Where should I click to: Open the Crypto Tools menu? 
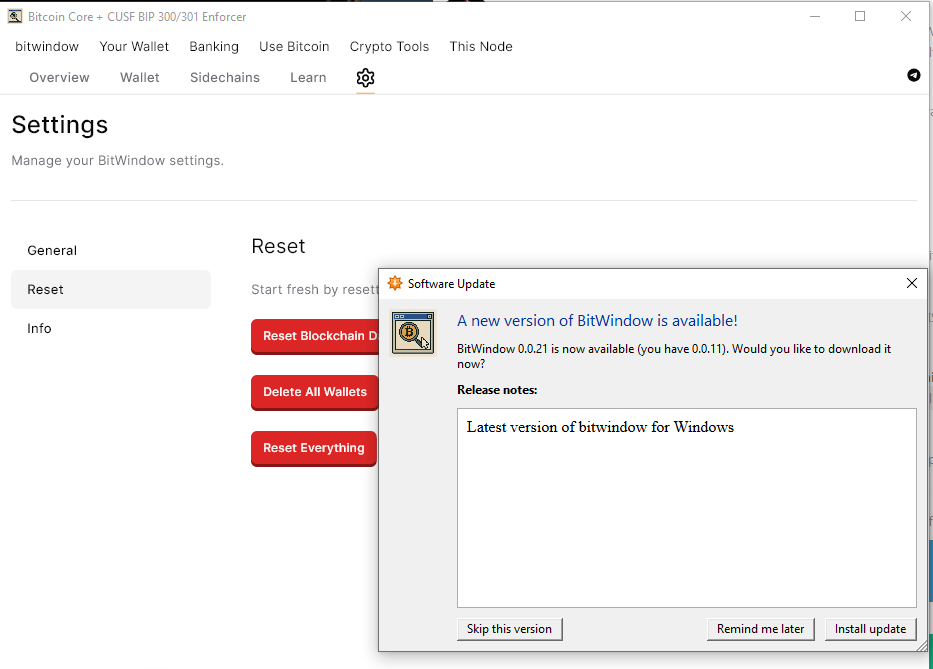click(x=389, y=46)
